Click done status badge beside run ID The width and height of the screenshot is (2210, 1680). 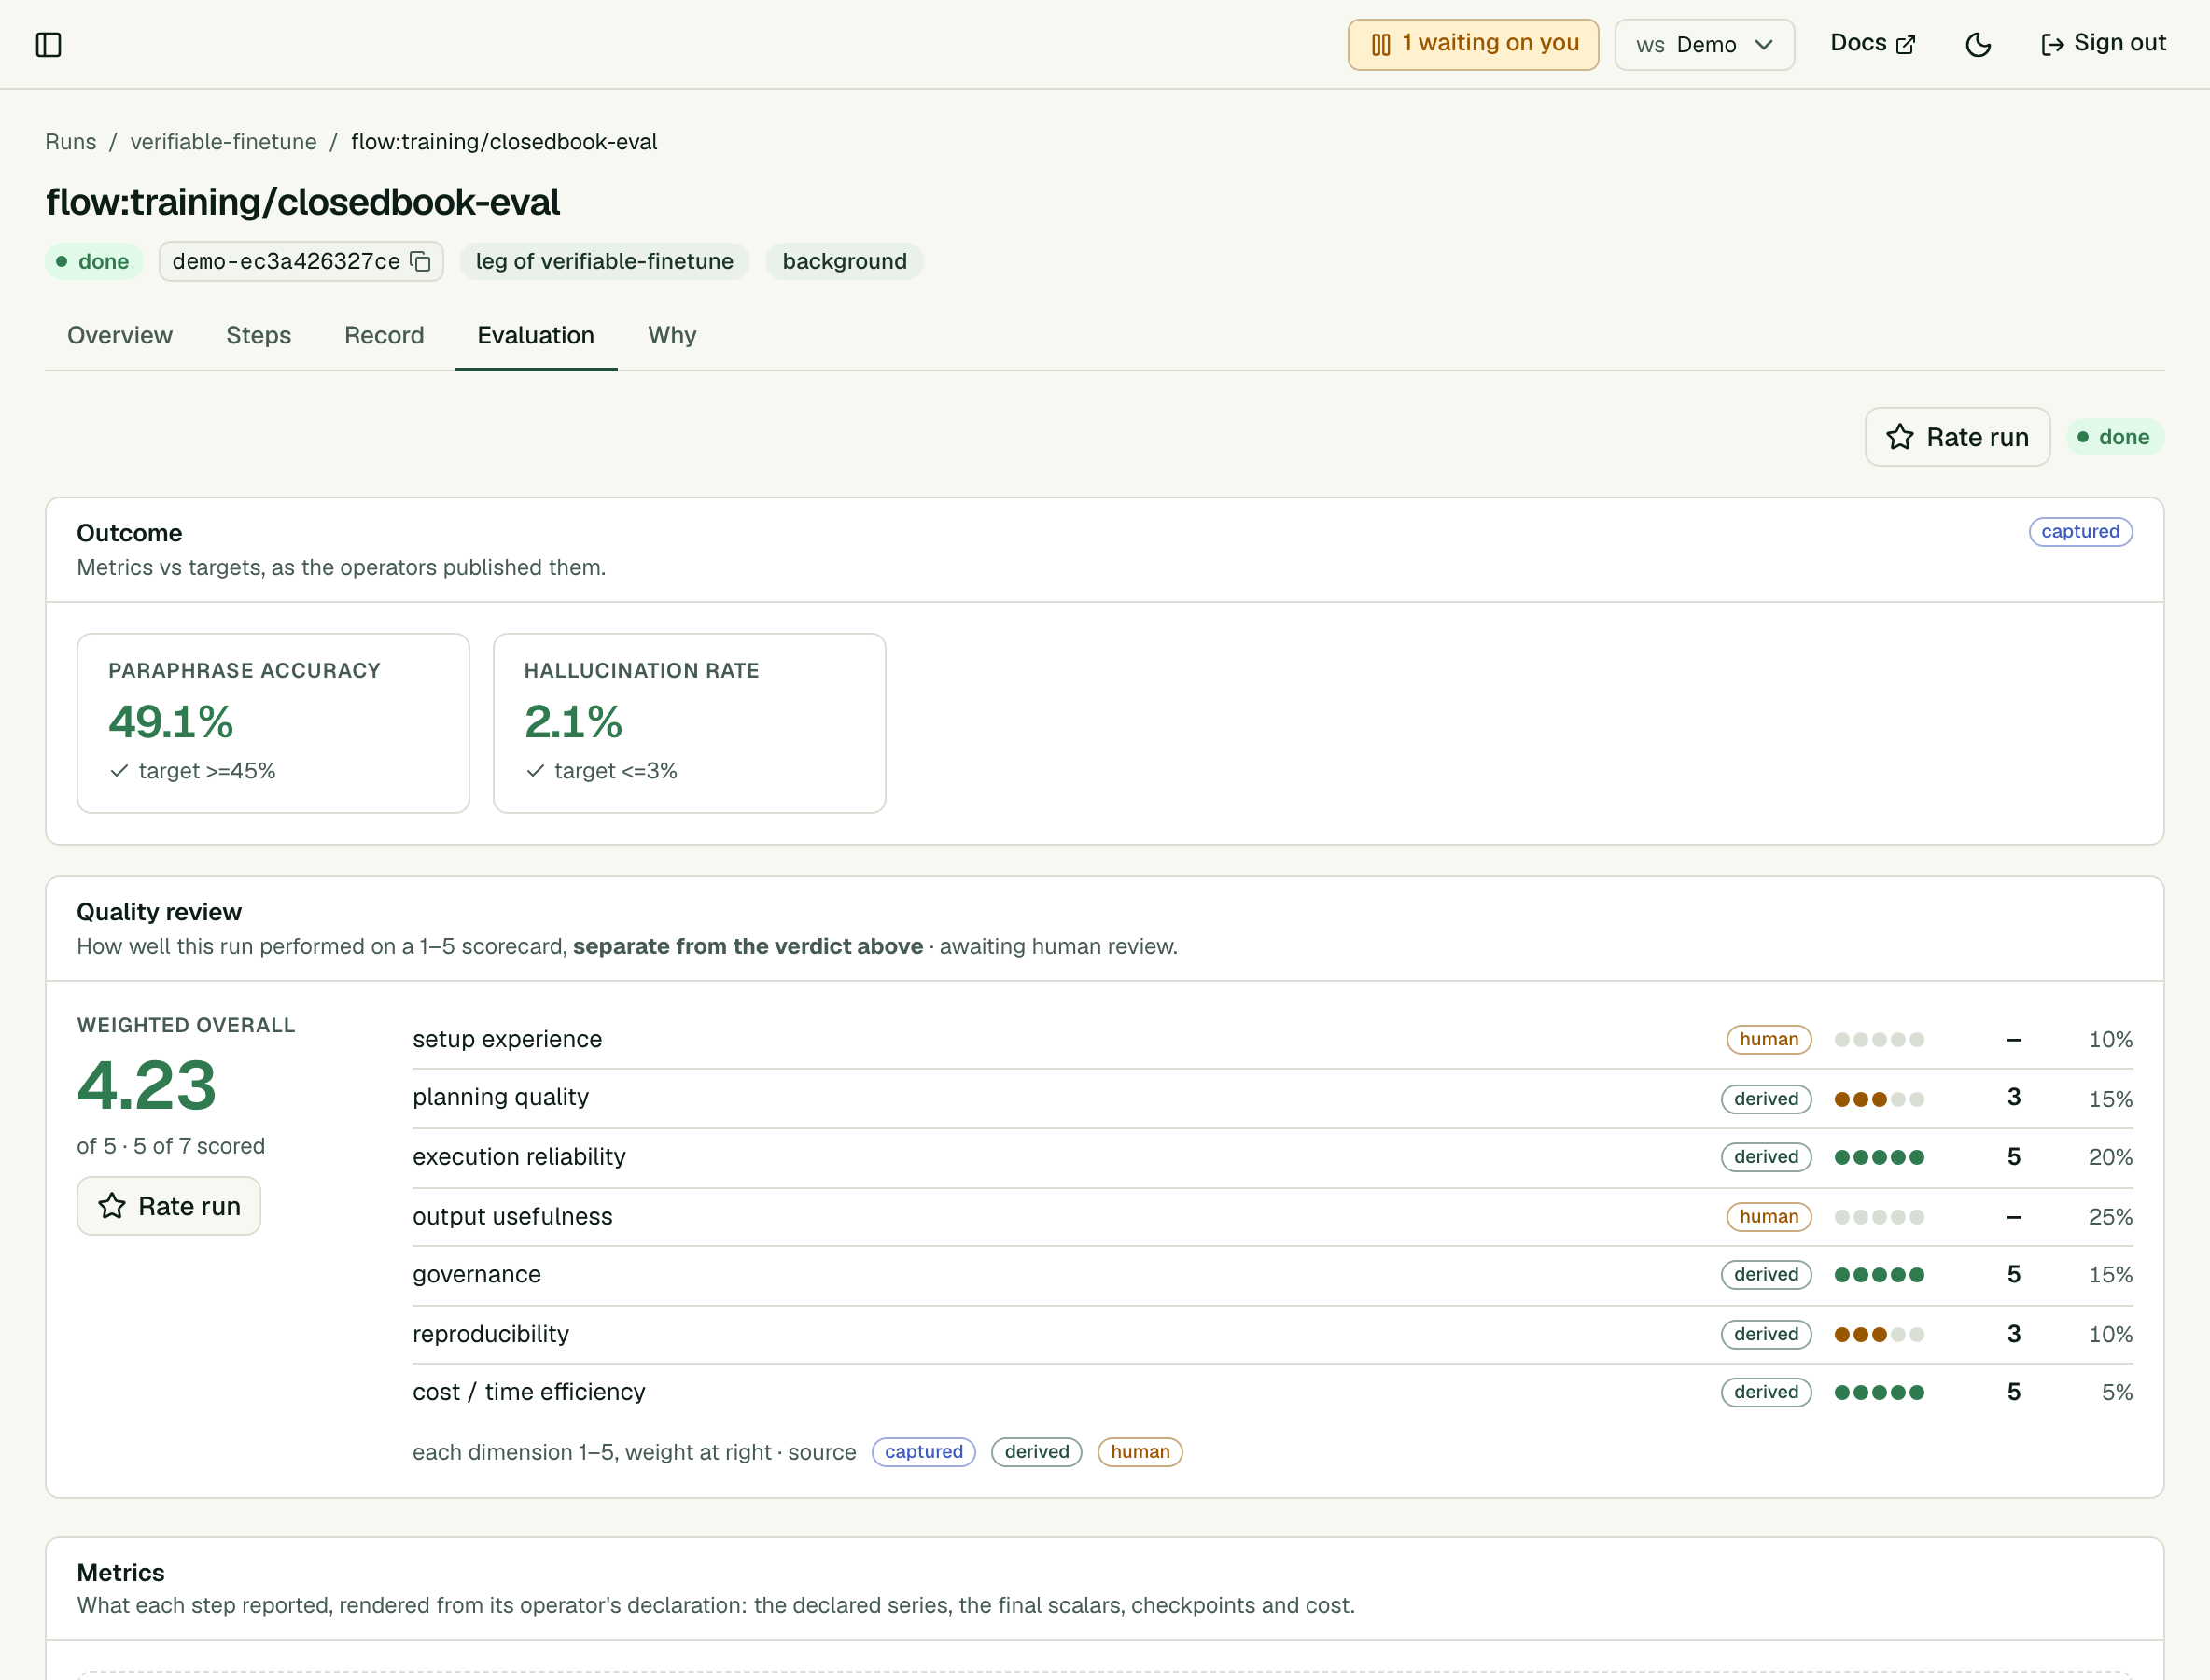[94, 262]
